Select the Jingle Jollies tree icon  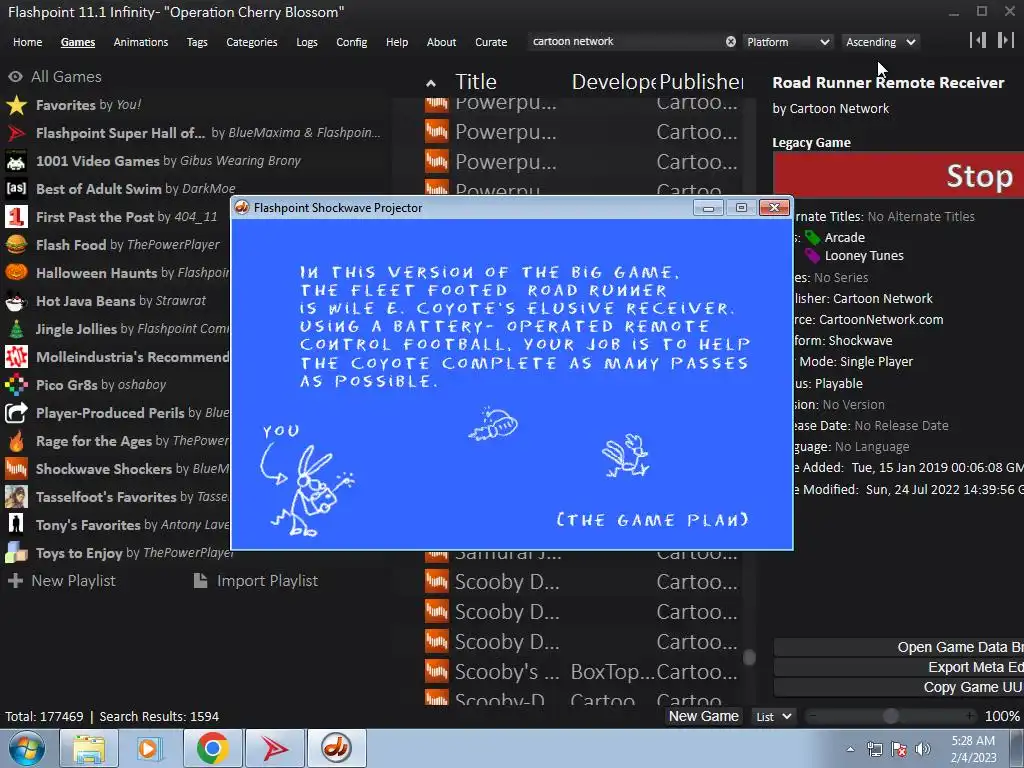pyautogui.click(x=16, y=328)
